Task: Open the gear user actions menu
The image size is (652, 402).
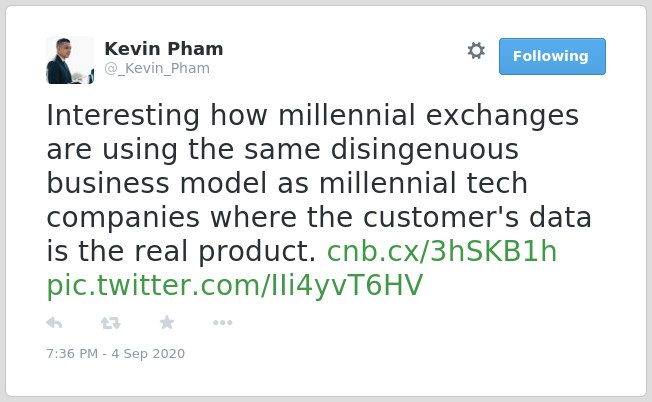Action: click(476, 51)
